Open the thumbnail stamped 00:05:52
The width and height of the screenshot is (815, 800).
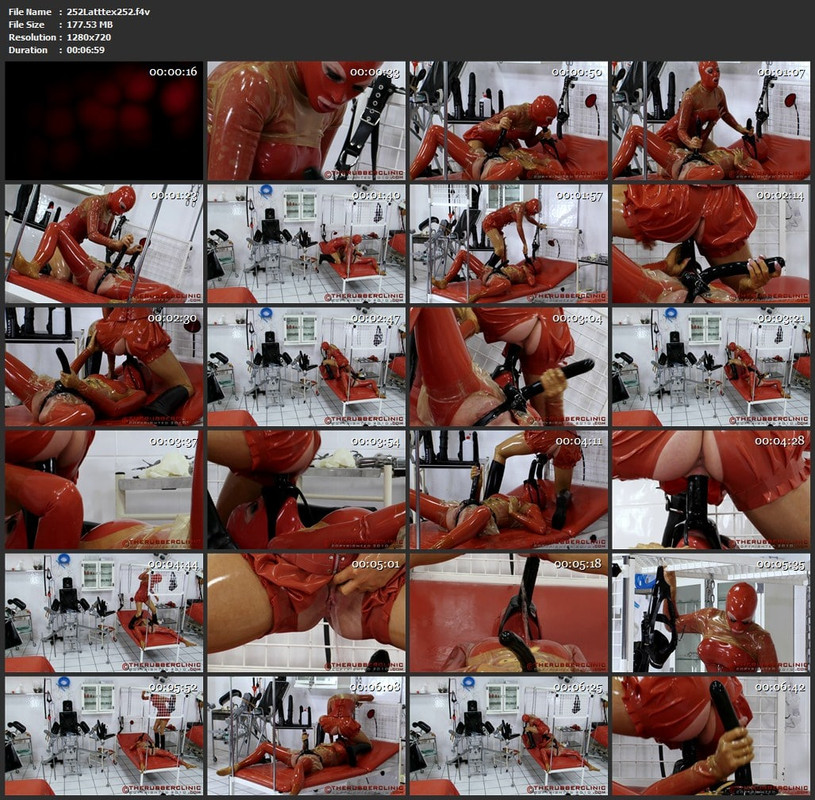pos(104,736)
